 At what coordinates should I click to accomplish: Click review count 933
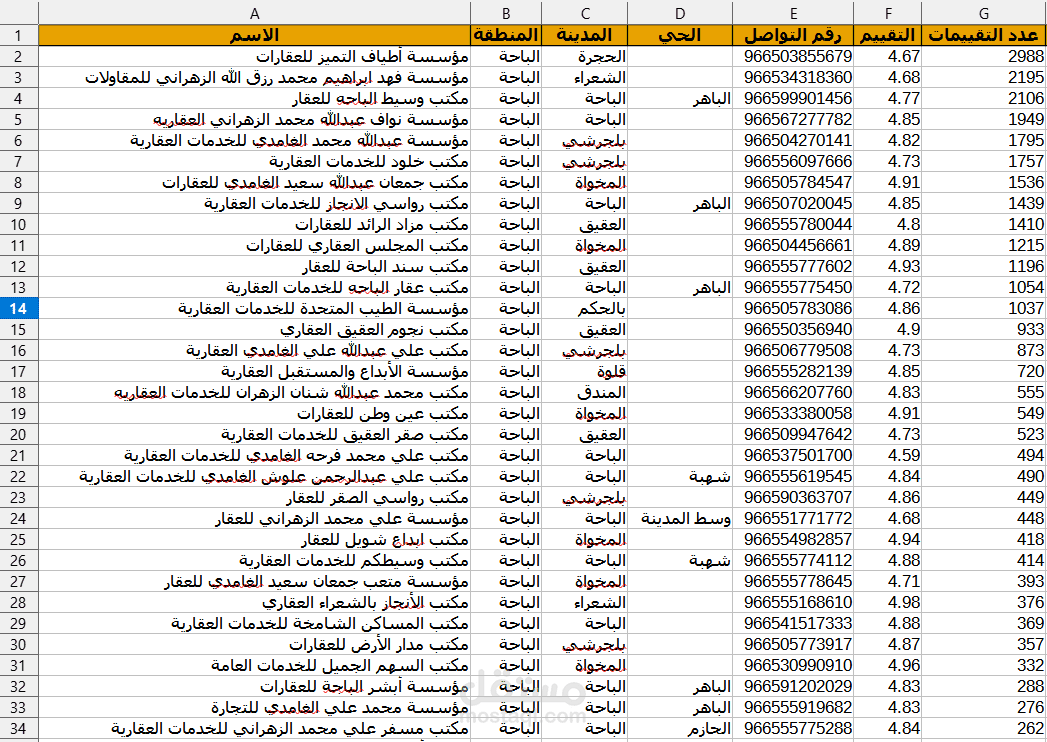[x=984, y=329]
